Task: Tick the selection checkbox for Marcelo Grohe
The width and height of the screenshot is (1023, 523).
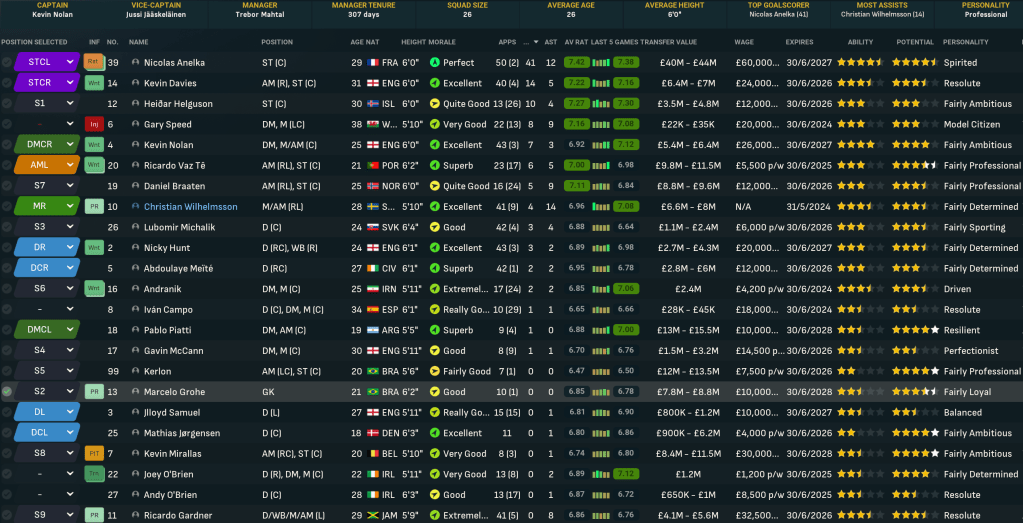Action: (x=7, y=392)
